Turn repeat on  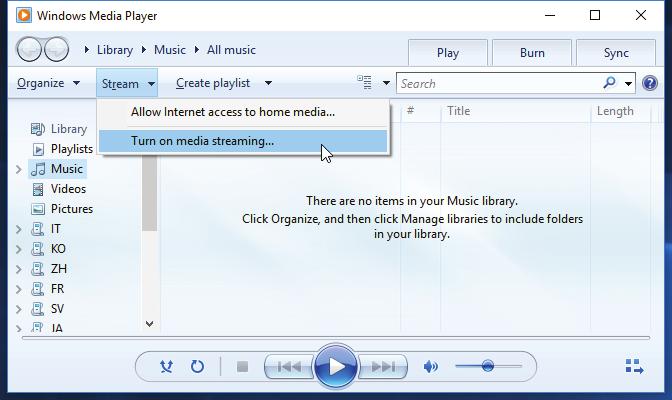tap(197, 367)
